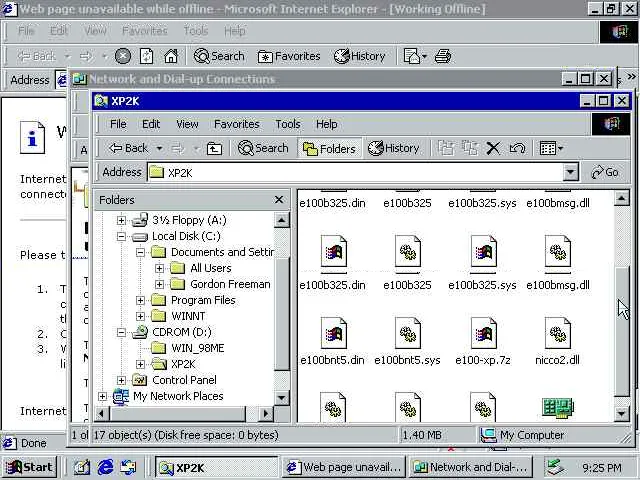Open Back history dropdown arrow in XP2K

(159, 148)
